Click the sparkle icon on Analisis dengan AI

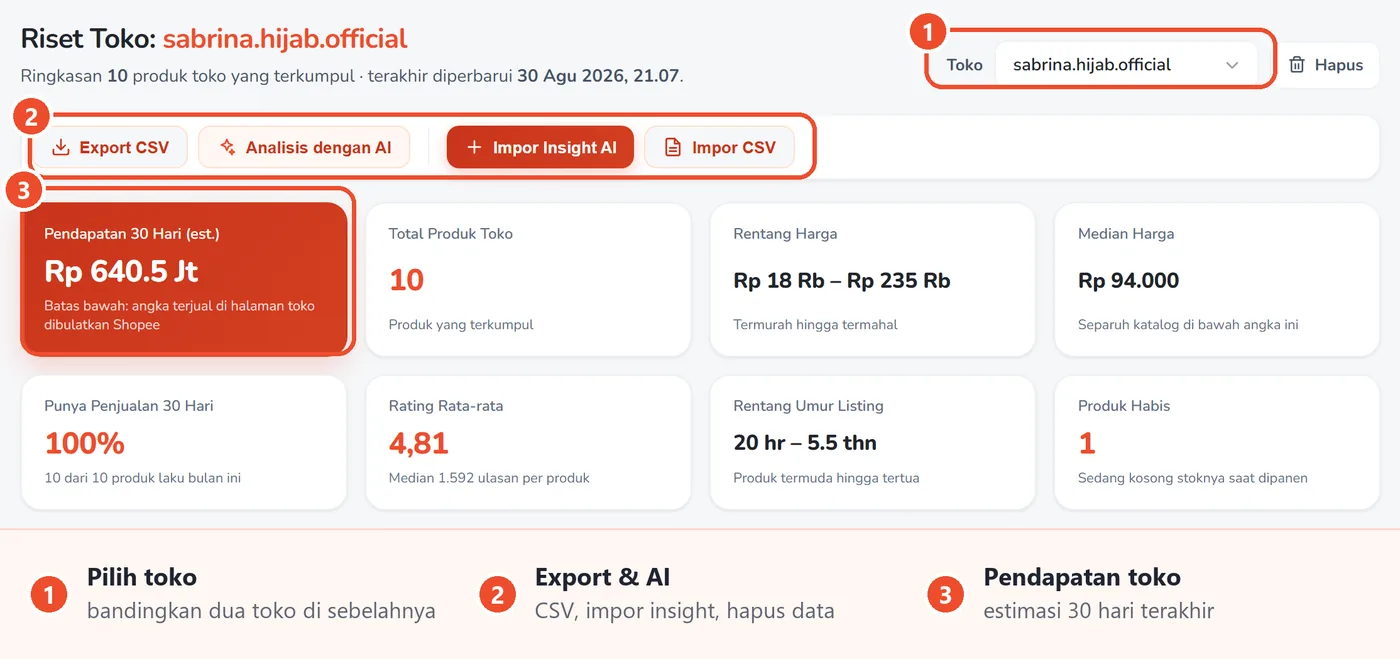[x=228, y=147]
